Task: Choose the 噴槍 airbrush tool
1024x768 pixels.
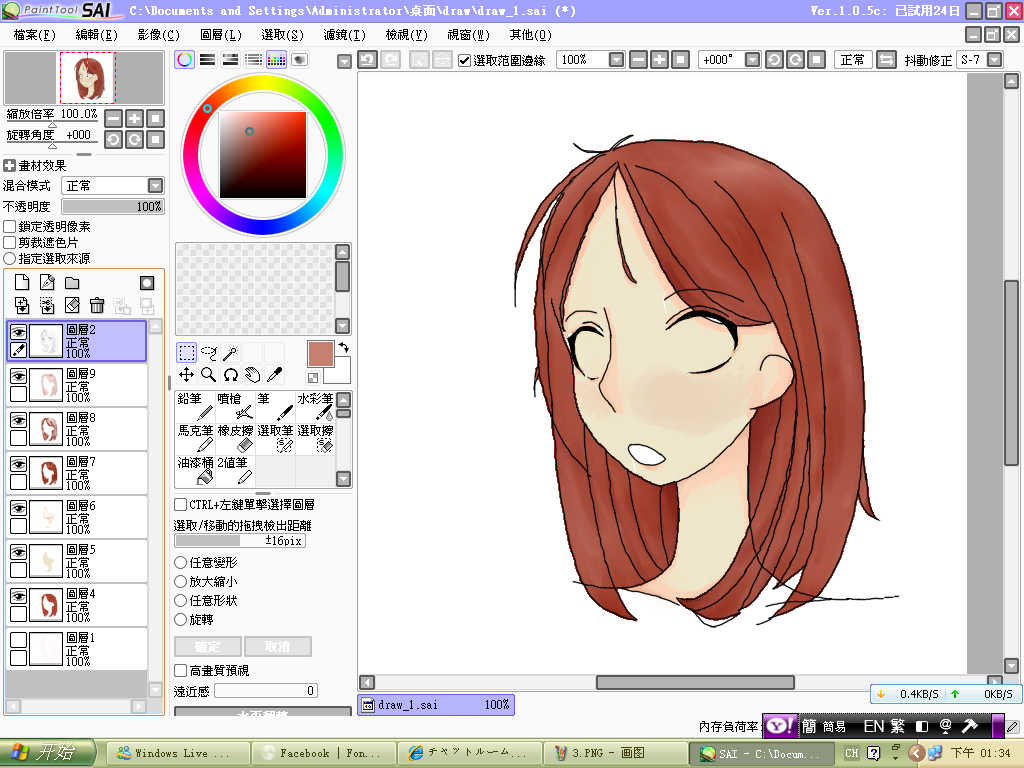Action: coord(235,406)
